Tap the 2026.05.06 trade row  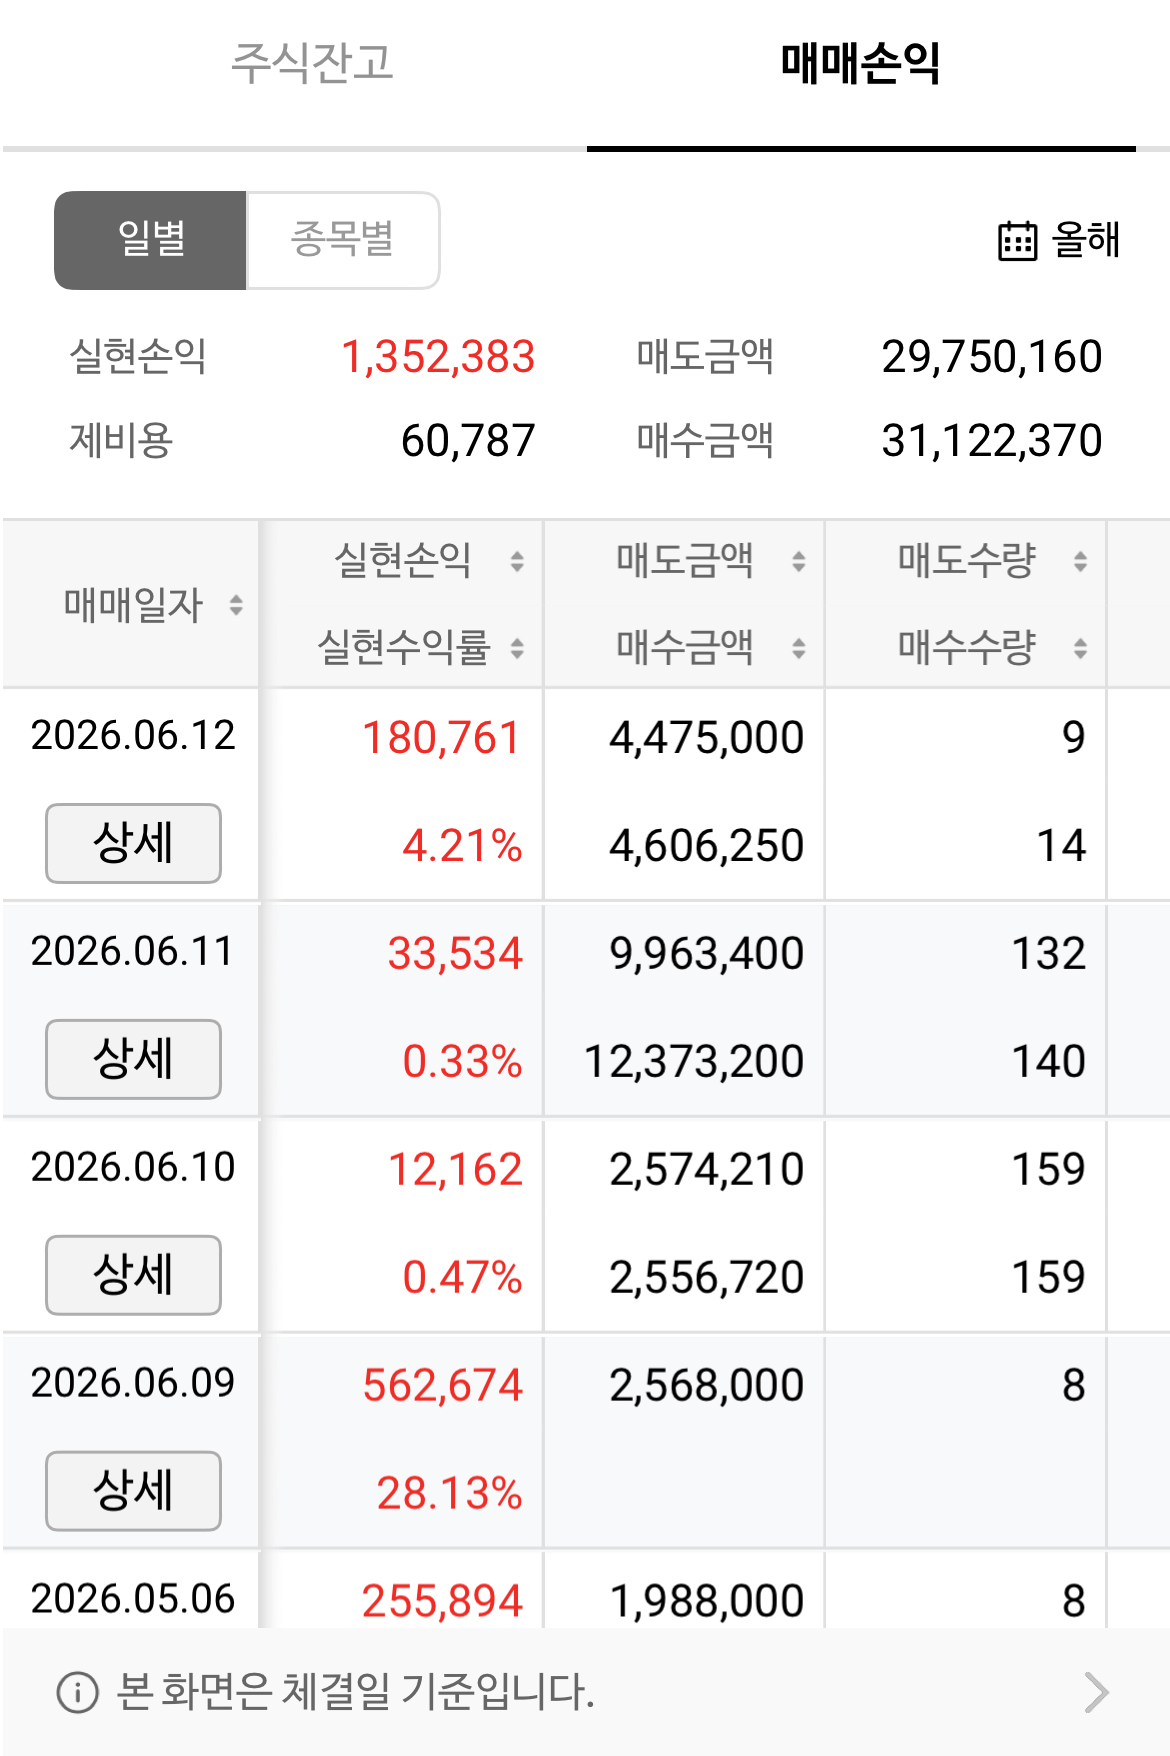pyautogui.click(x=585, y=1590)
